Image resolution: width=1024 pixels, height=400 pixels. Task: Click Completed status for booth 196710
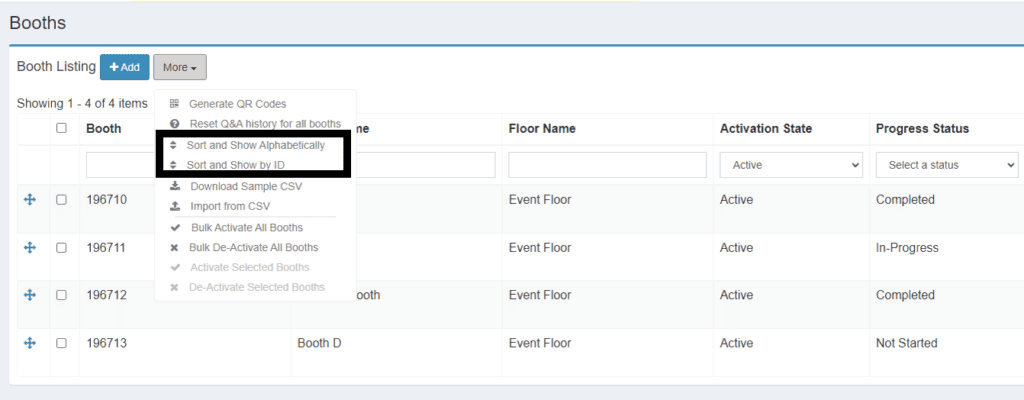pyautogui.click(x=905, y=200)
